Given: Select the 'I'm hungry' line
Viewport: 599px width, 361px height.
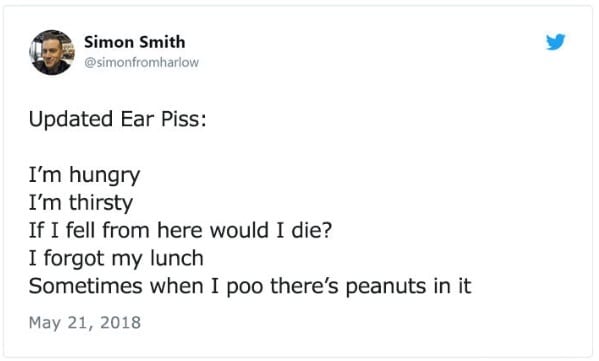Looking at the screenshot, I should 84,175.
